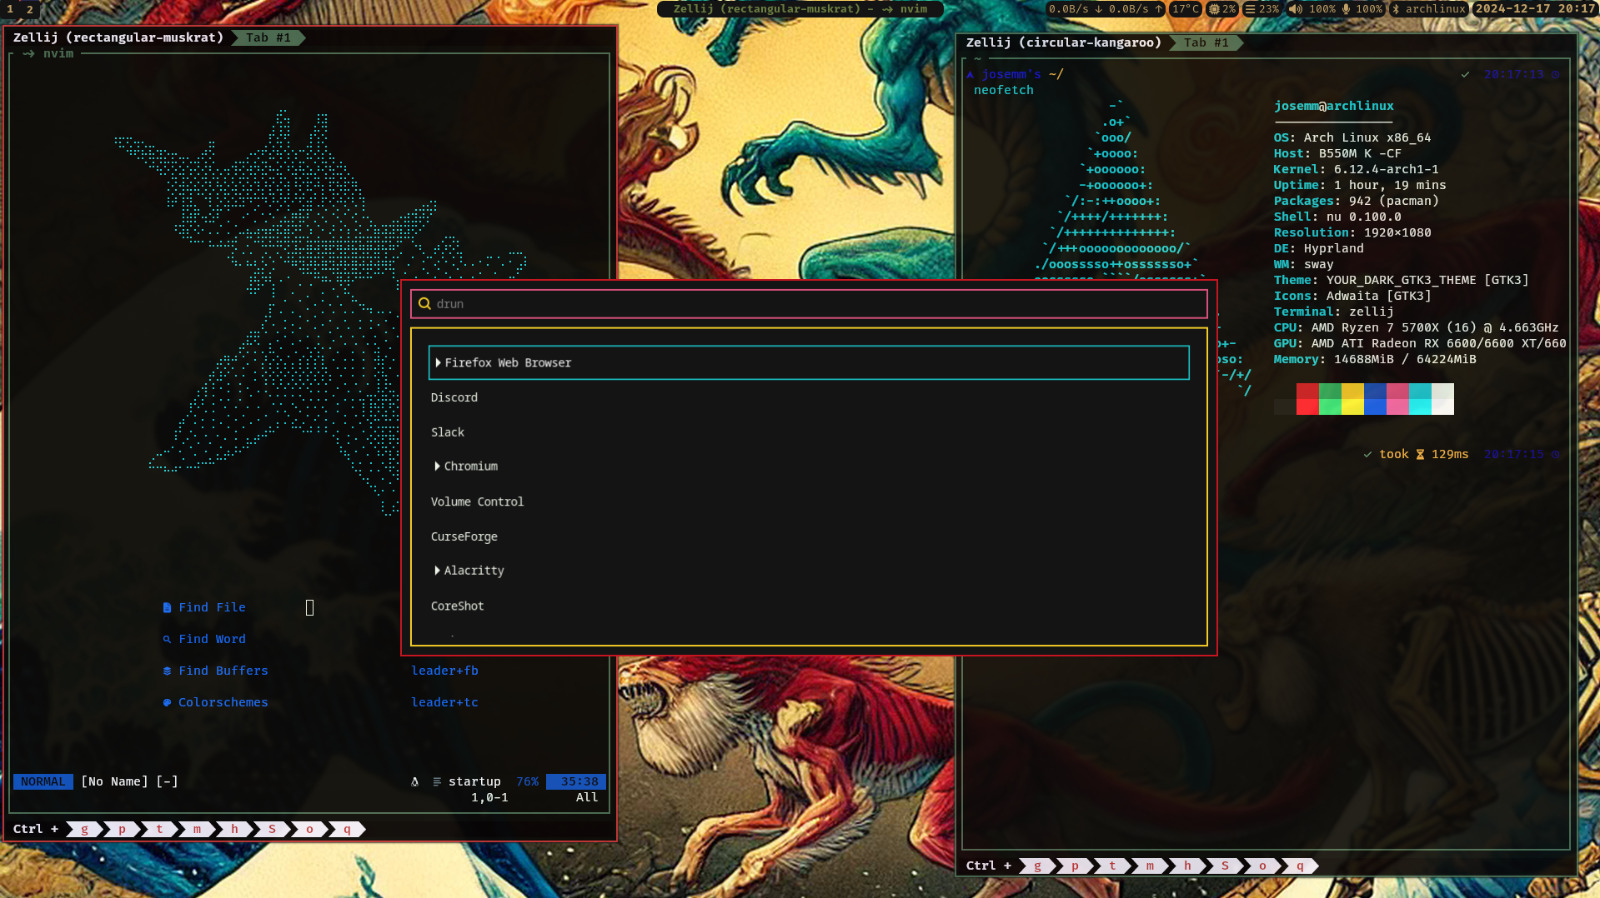Click the leader+fb shortcut hint
Image resolution: width=1600 pixels, height=898 pixels.
pos(445,671)
